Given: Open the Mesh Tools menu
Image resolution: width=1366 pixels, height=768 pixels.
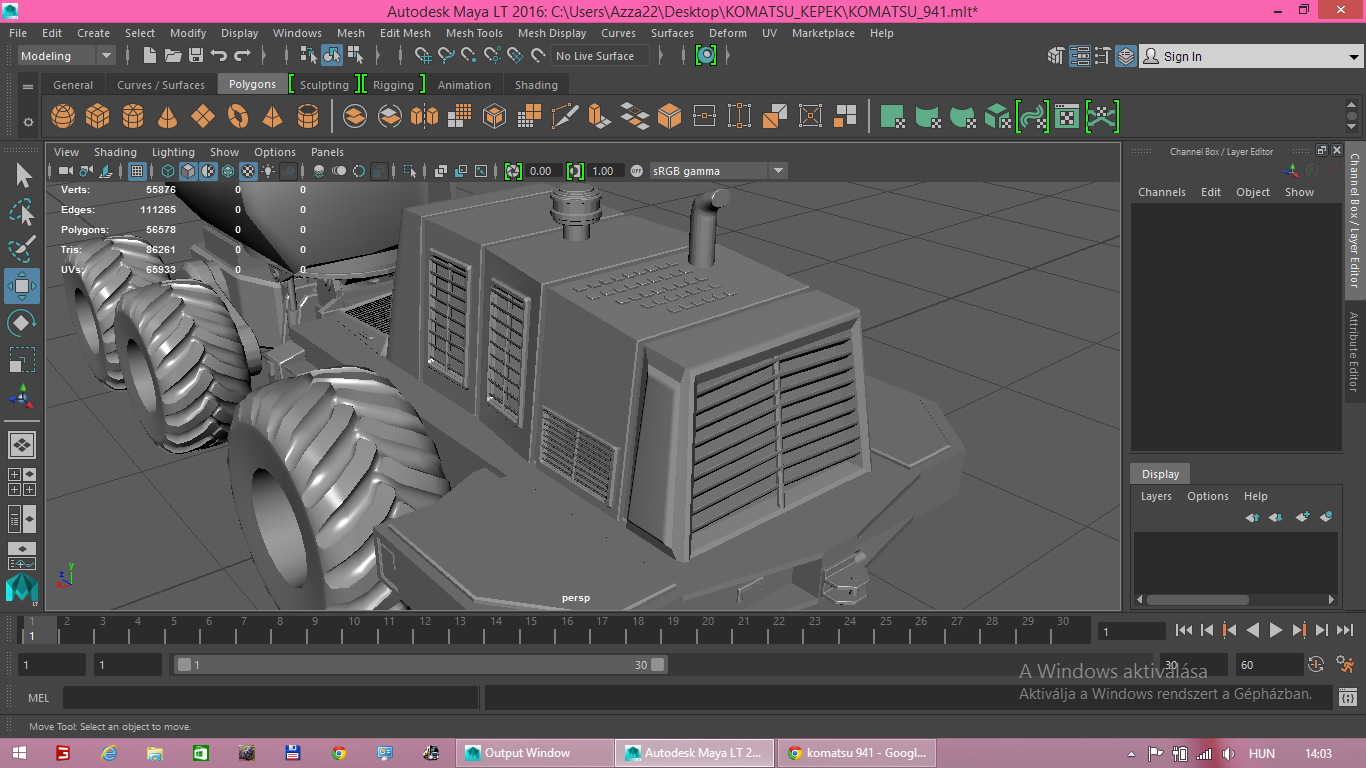Looking at the screenshot, I should pos(474,33).
